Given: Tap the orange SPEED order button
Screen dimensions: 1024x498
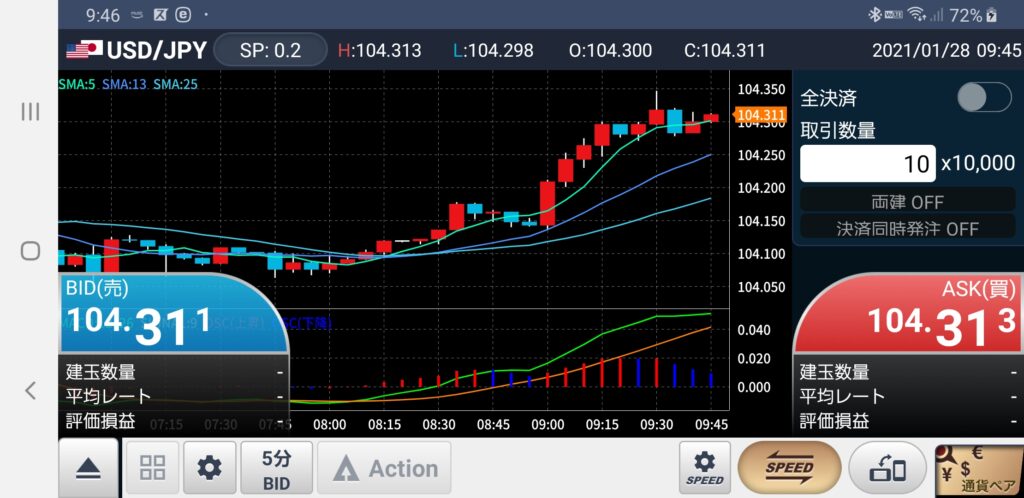Looking at the screenshot, I should pyautogui.click(x=789, y=468).
